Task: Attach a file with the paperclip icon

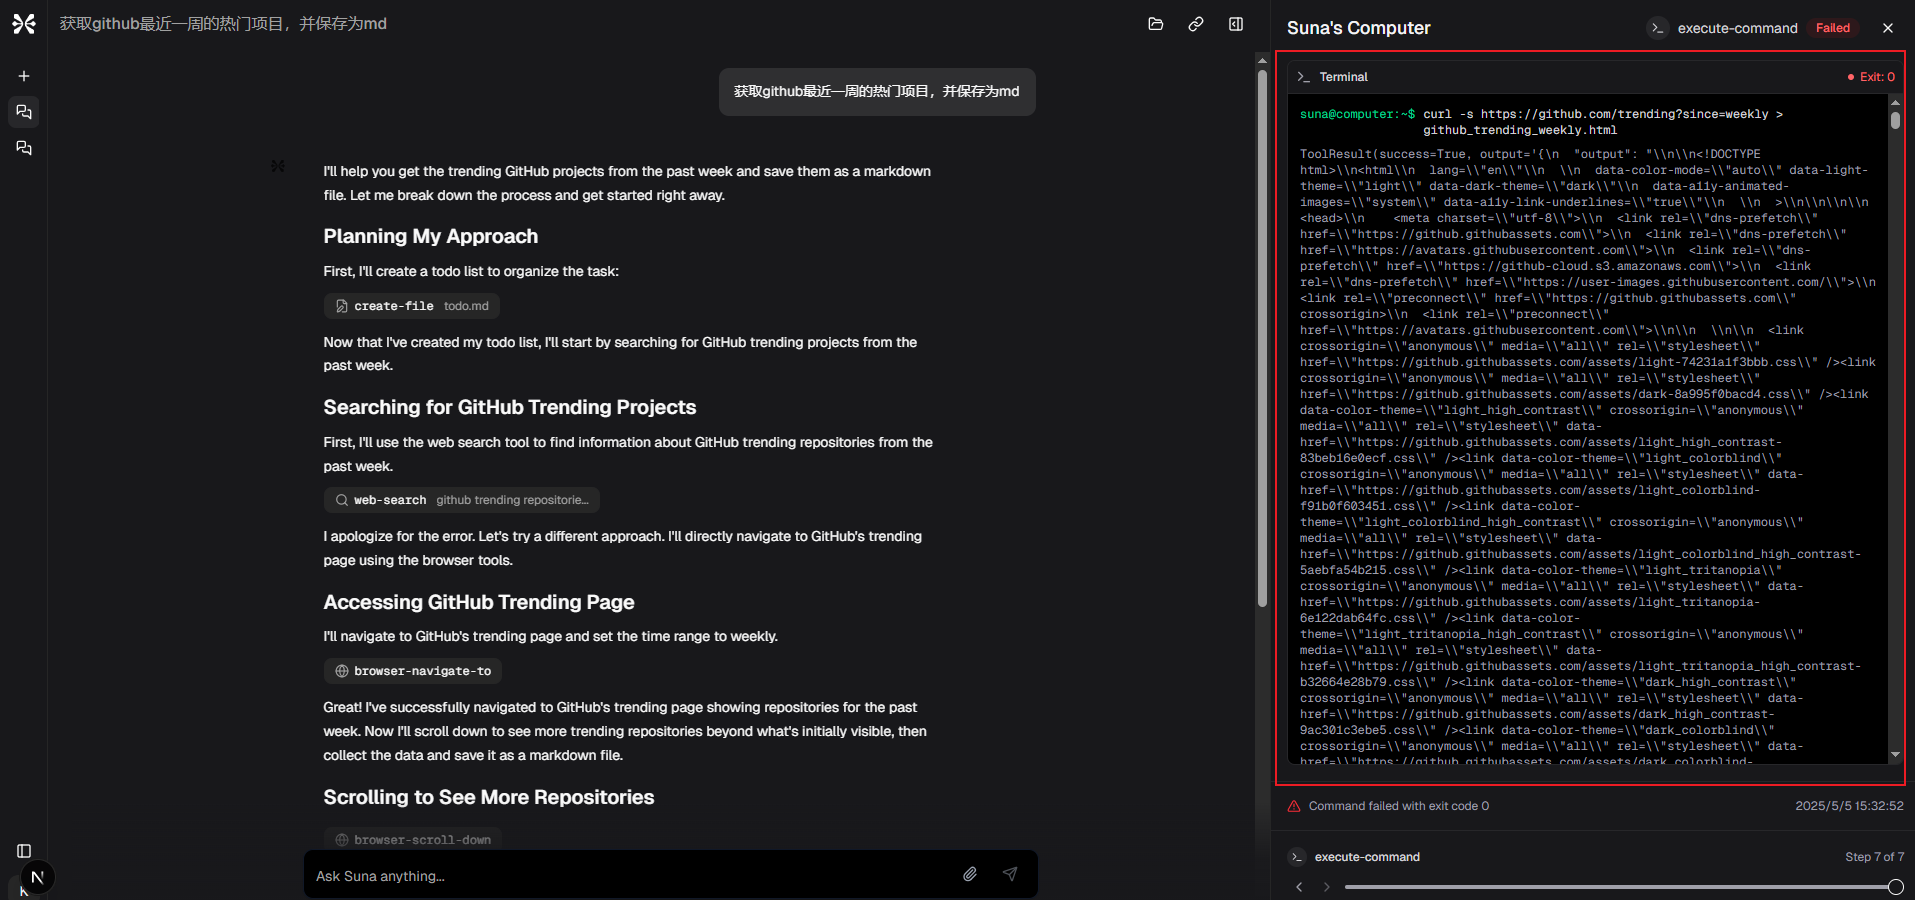Action: point(970,874)
